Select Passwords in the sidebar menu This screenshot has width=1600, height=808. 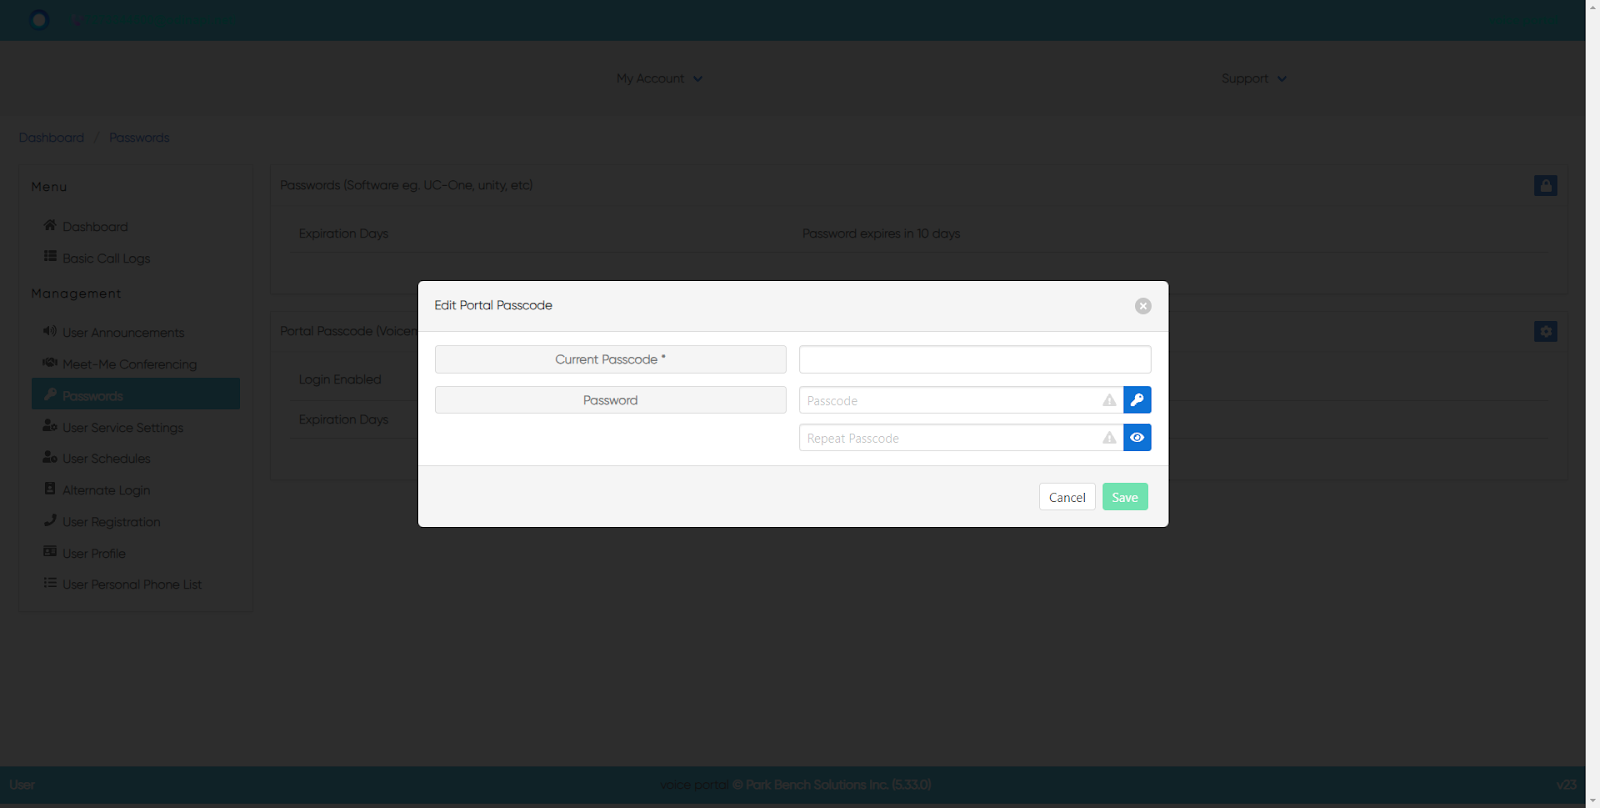(x=136, y=394)
